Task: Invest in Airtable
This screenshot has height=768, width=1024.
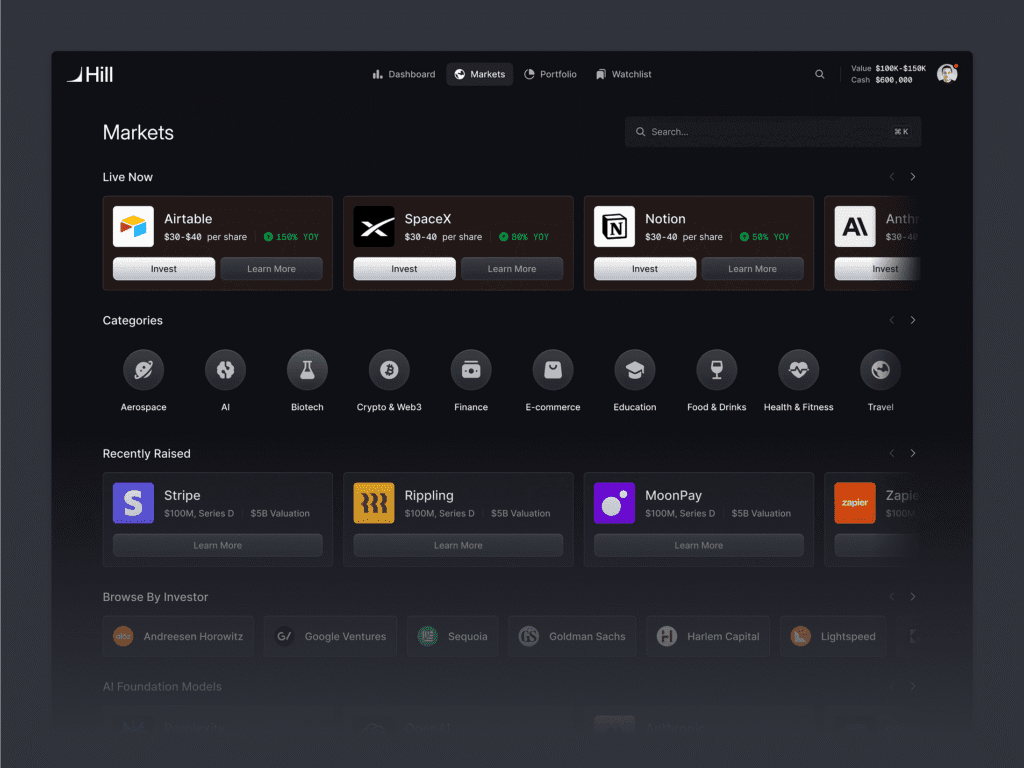Action: 164,269
